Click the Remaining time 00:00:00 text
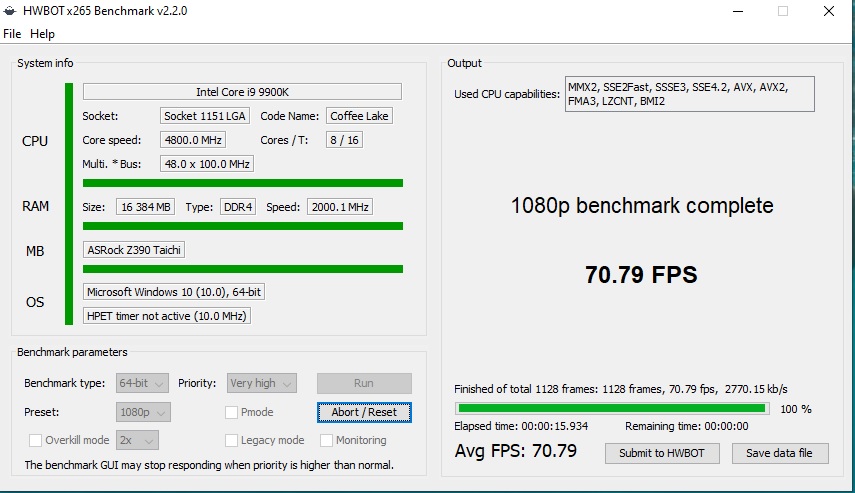Image resolution: width=855 pixels, height=493 pixels. tap(687, 426)
